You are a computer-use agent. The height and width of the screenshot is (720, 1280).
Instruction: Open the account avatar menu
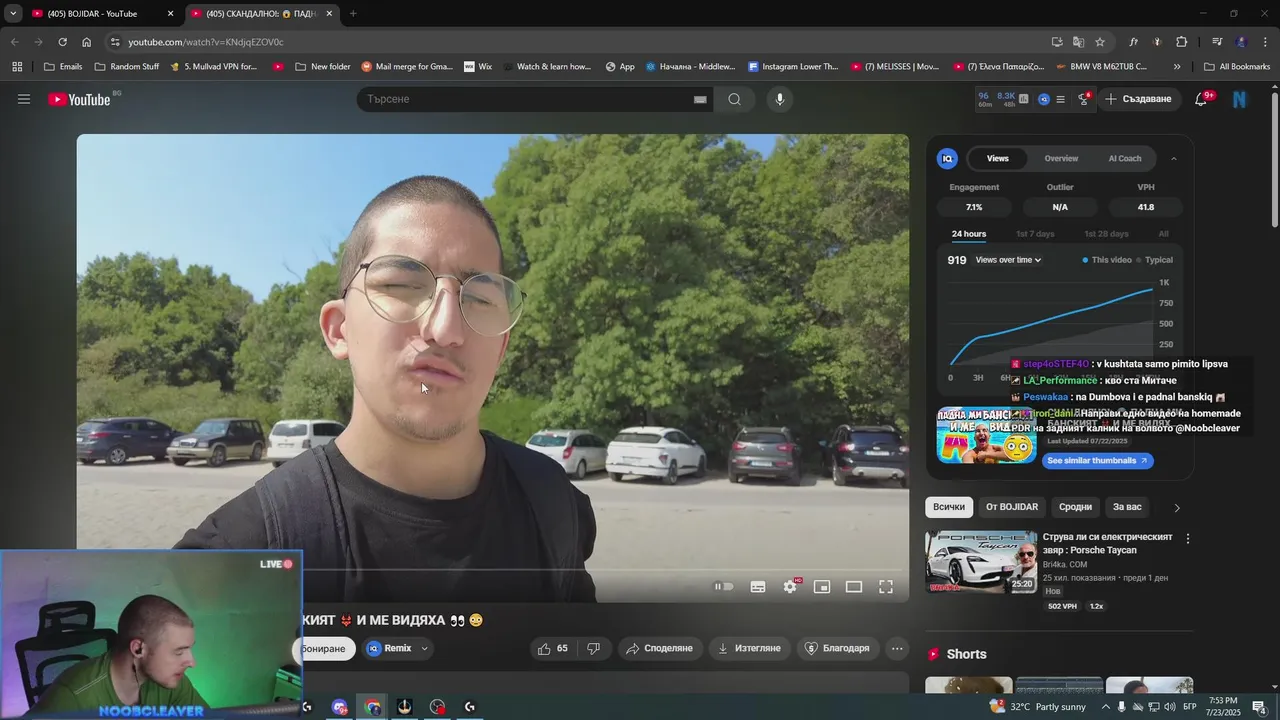pyautogui.click(x=1240, y=99)
